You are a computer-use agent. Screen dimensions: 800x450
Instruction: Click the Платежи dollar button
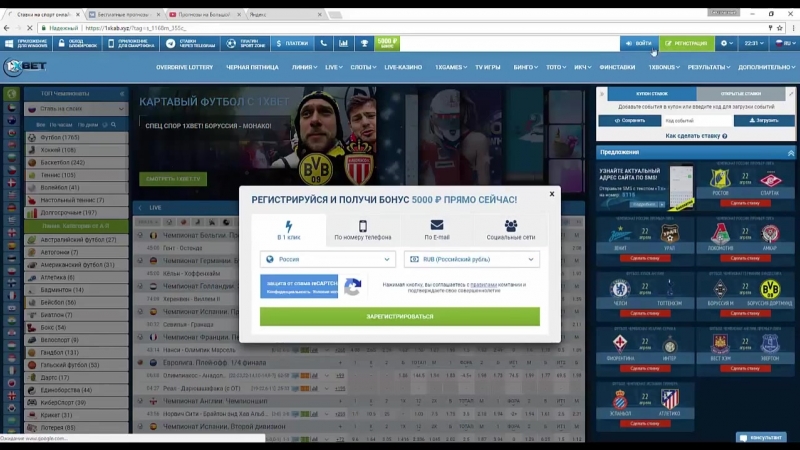292,44
